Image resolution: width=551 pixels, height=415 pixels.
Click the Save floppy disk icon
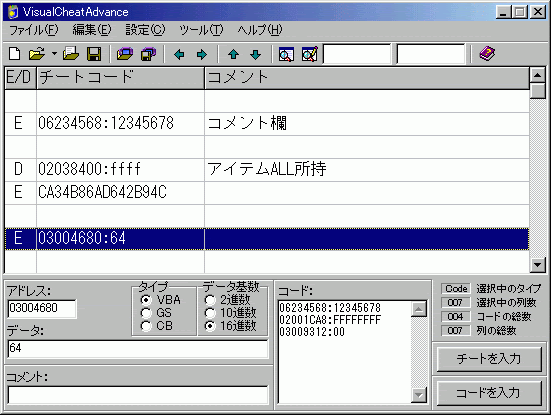[x=94, y=54]
